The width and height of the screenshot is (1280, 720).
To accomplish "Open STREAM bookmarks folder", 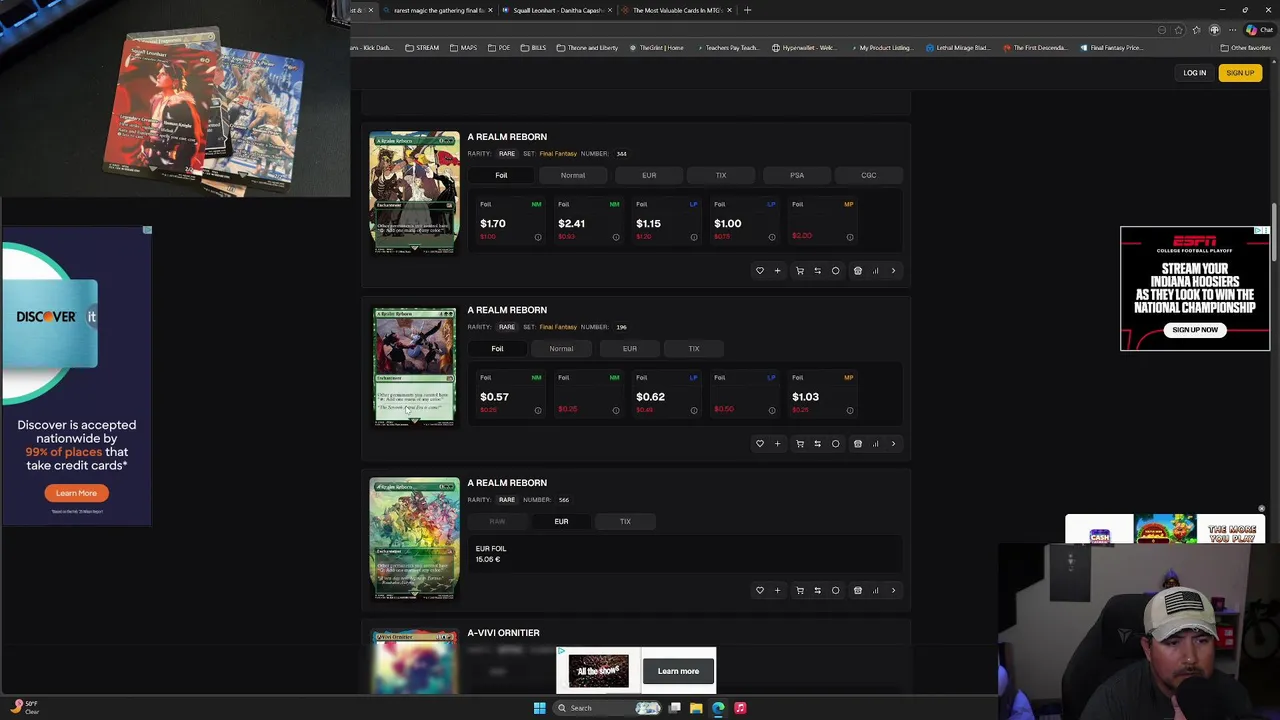I will 422,48.
